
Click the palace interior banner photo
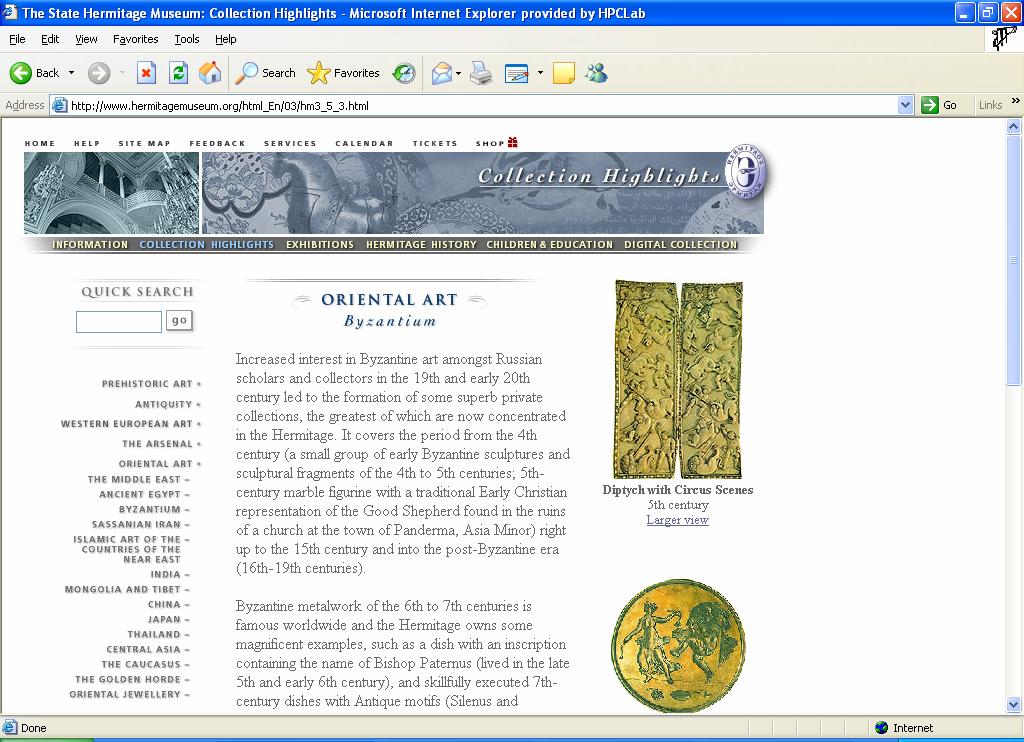click(112, 193)
